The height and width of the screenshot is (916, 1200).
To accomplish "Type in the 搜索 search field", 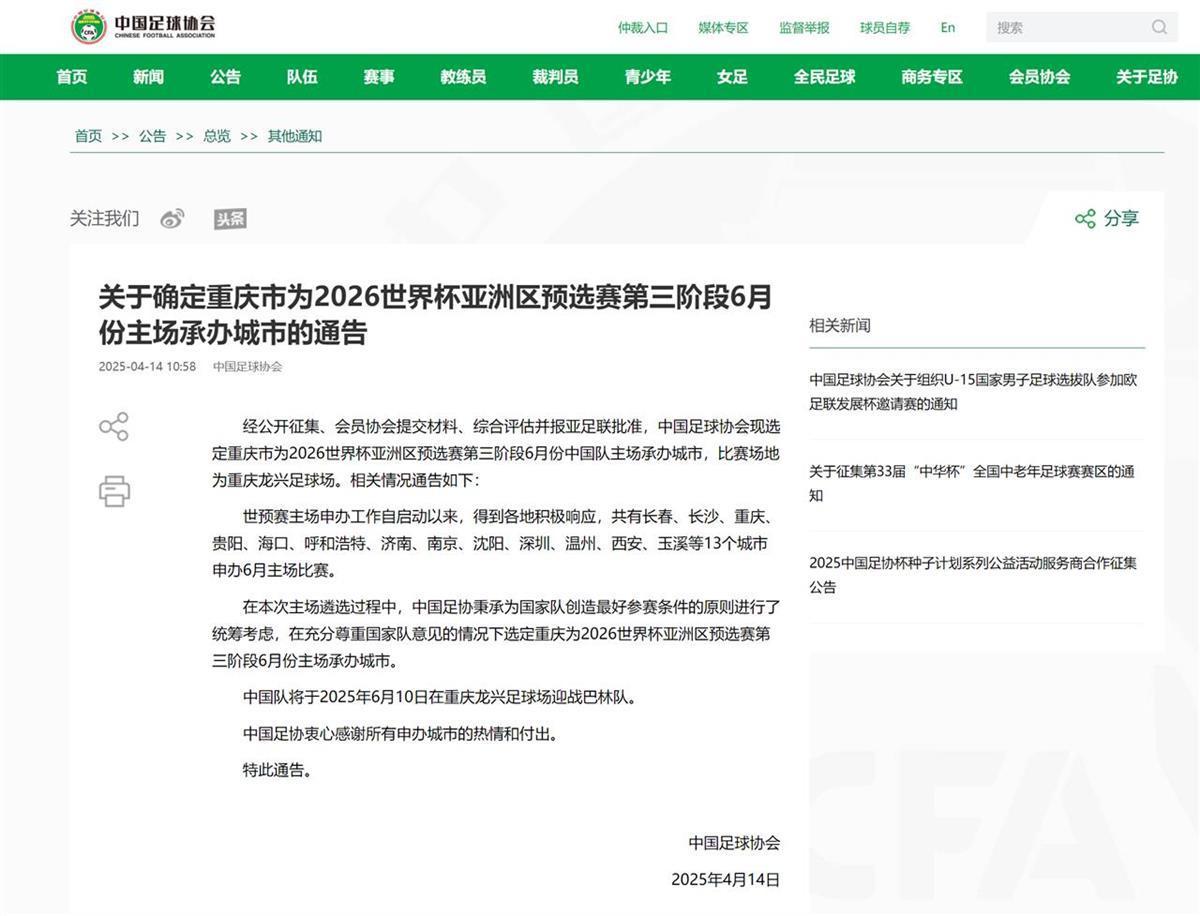I will (x=1065, y=27).
